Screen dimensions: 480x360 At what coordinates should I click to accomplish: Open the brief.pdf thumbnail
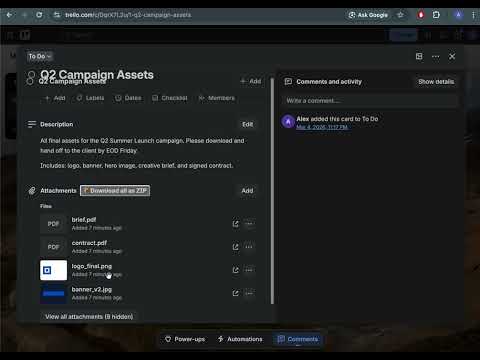coord(53,224)
